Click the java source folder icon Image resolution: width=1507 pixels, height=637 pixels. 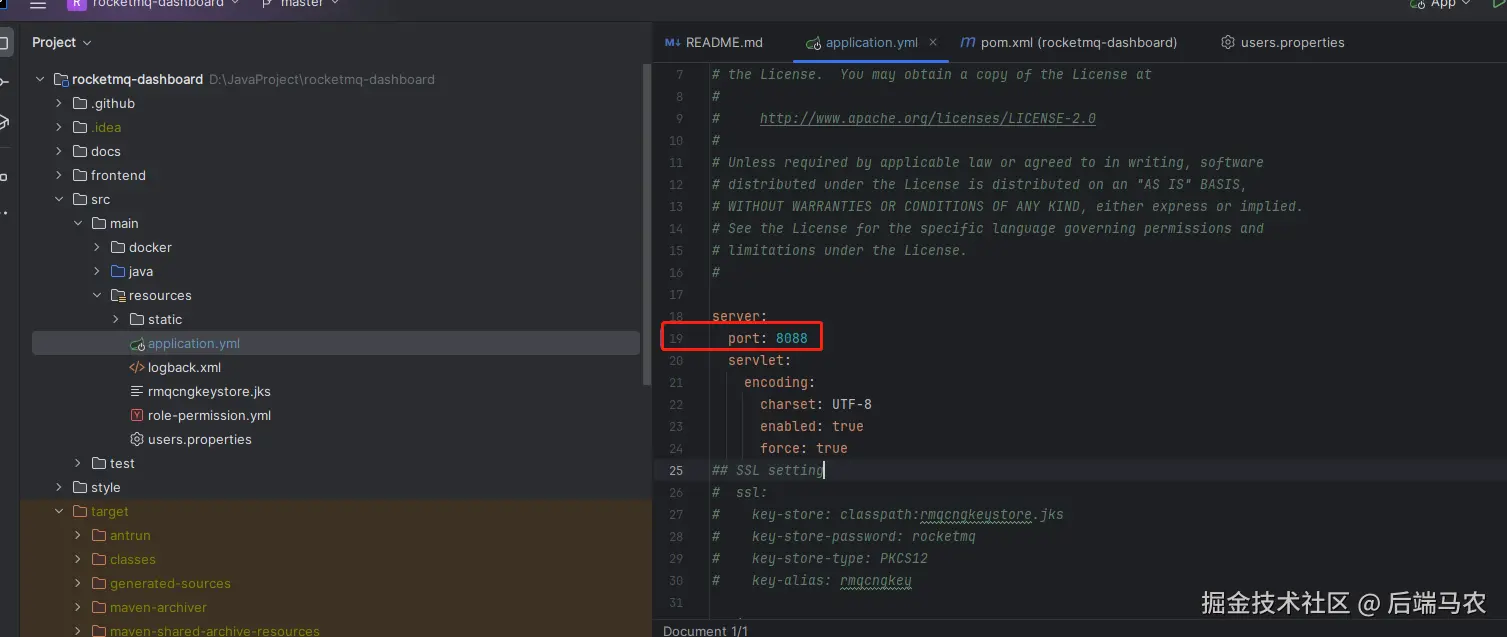point(118,272)
